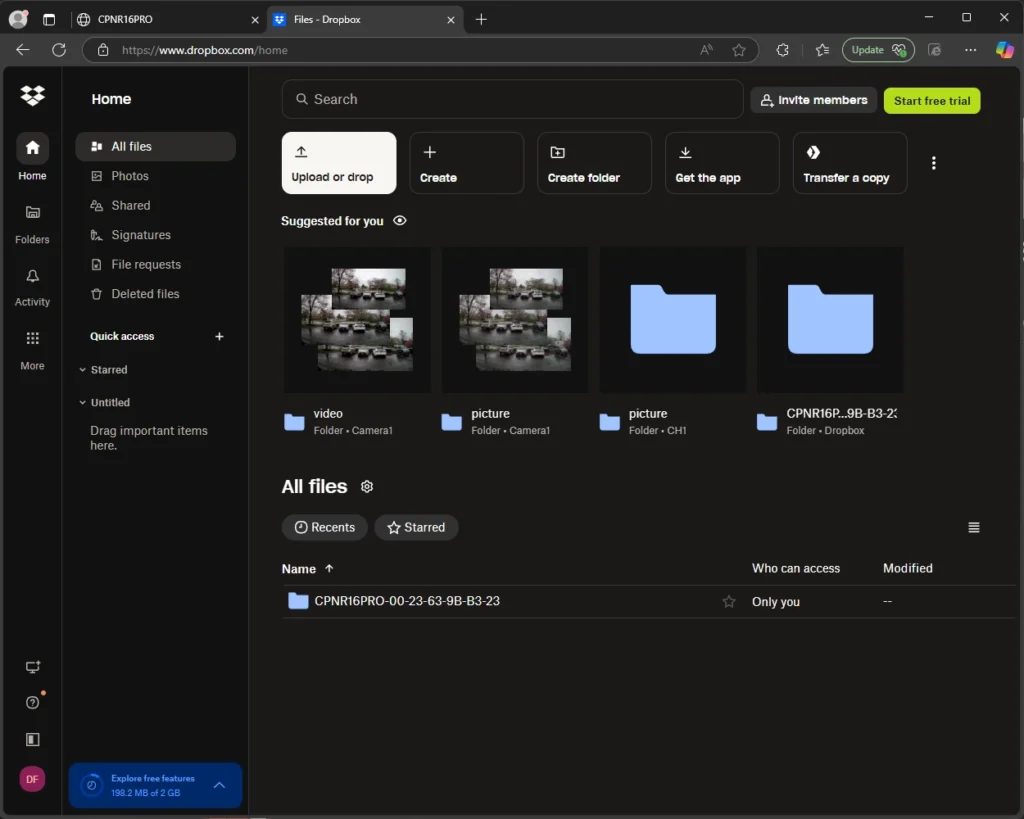Open All files settings gear
Viewport: 1024px width, 819px height.
tap(367, 487)
